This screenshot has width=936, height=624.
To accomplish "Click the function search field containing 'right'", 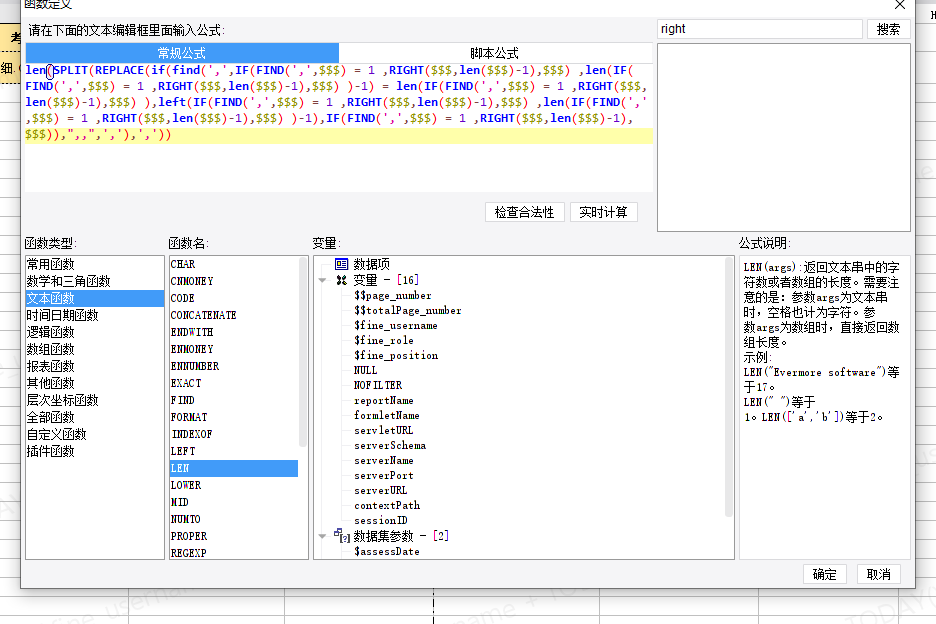I will [758, 29].
